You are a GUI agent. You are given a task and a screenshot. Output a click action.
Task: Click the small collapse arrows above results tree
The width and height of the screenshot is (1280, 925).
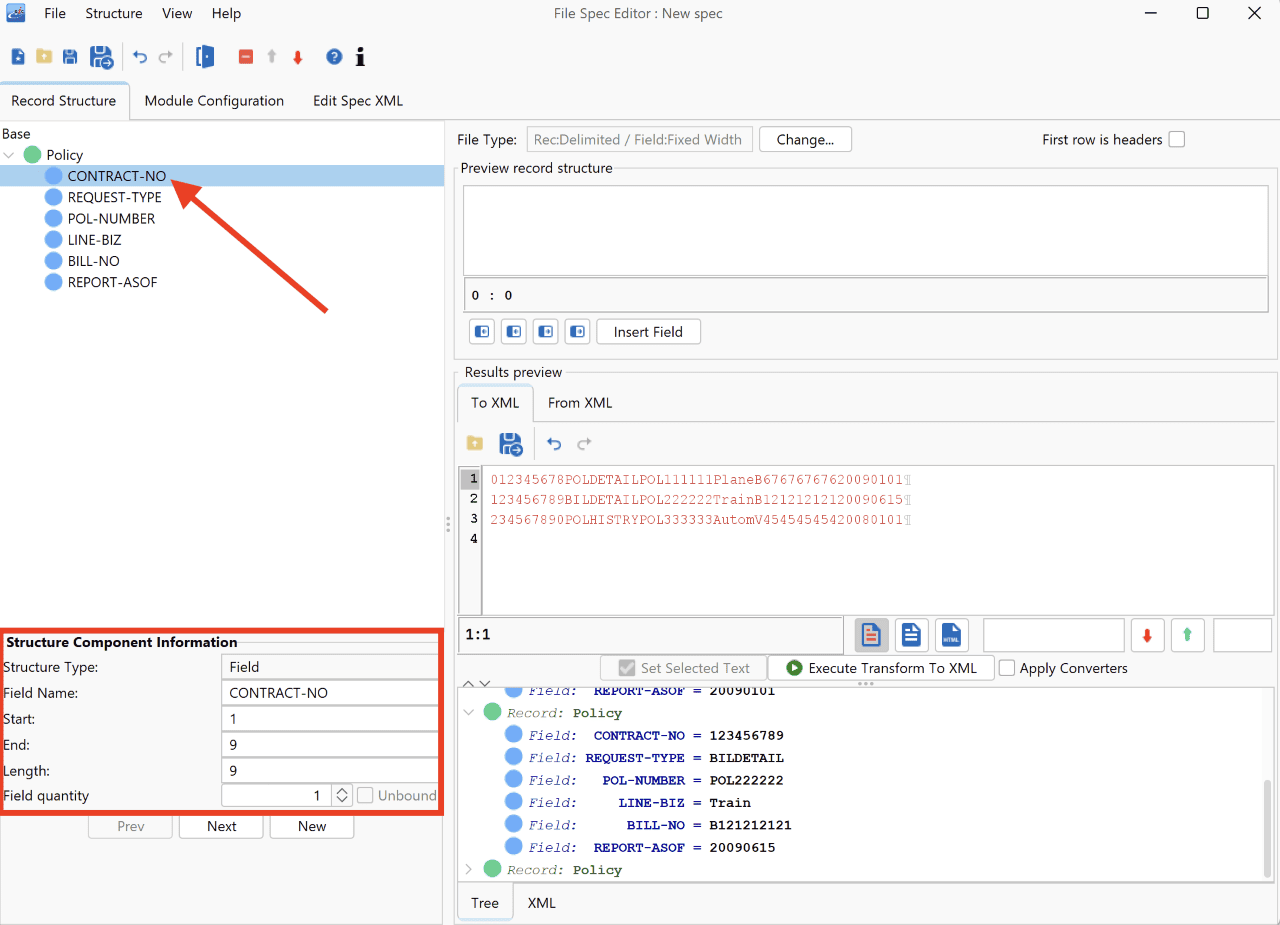[x=477, y=683]
